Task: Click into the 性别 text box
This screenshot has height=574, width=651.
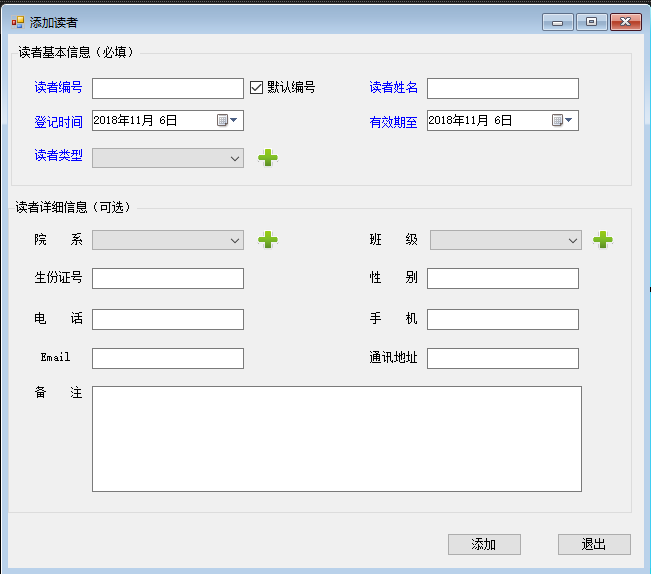Action: (x=503, y=278)
